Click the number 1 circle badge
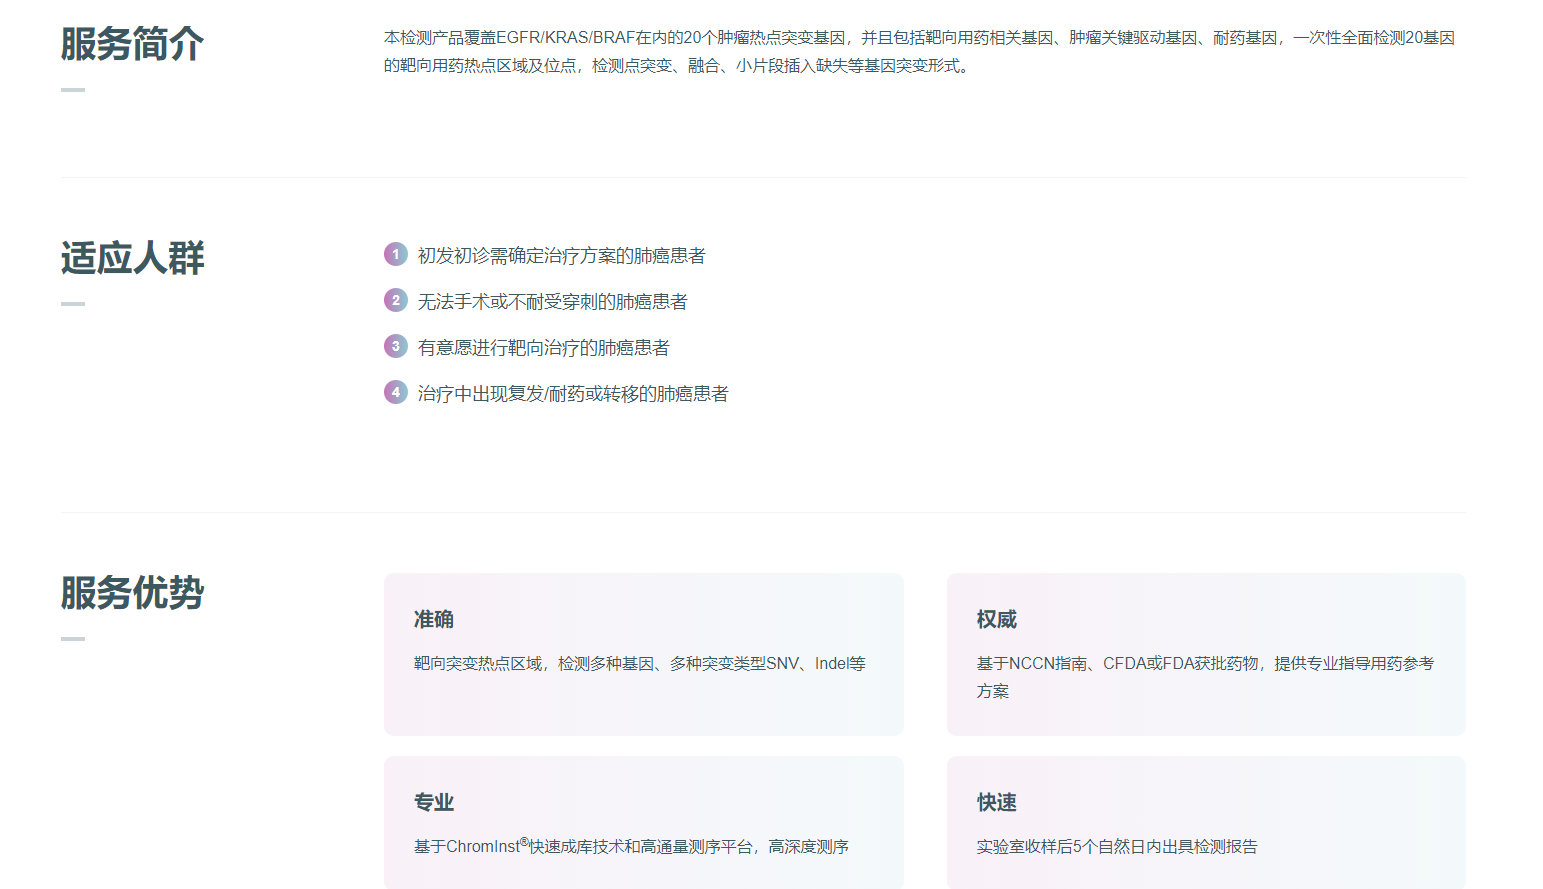Image resolution: width=1543 pixels, height=889 pixels. 395,254
